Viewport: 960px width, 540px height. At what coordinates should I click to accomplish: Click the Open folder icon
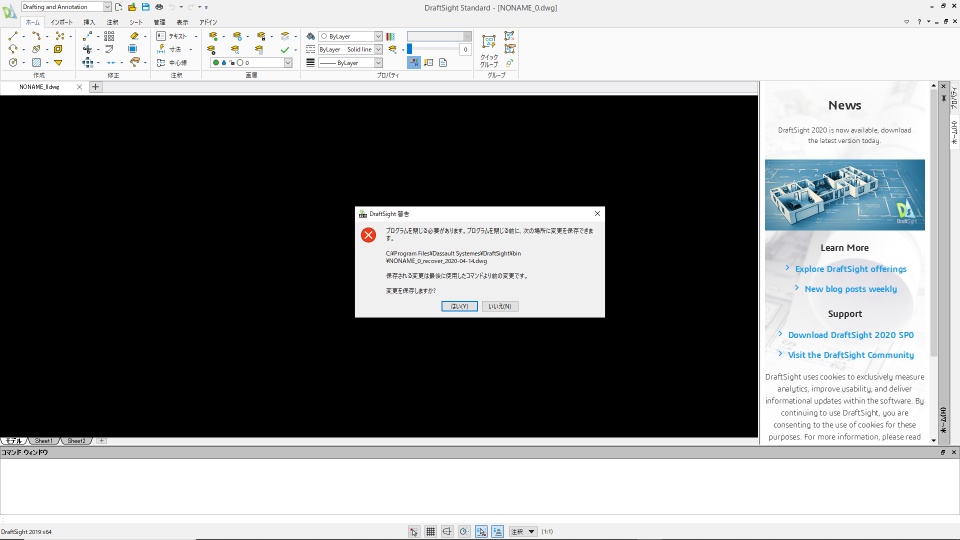[x=132, y=7]
